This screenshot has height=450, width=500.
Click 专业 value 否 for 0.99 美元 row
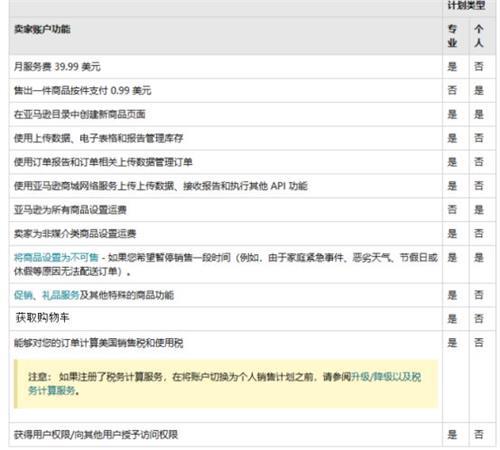pyautogui.click(x=452, y=90)
